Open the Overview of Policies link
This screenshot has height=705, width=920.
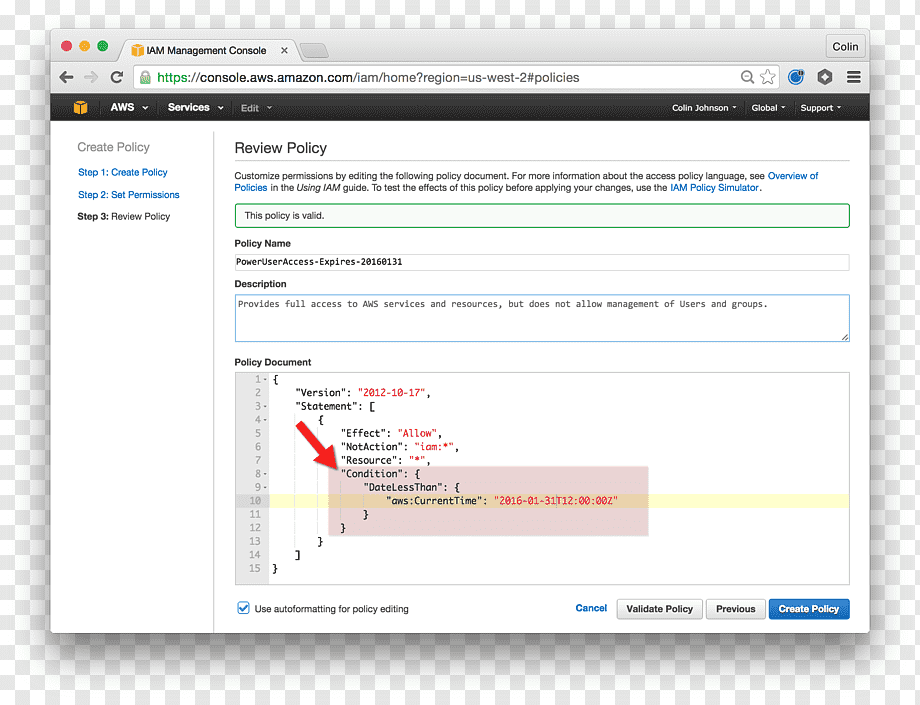(793, 175)
